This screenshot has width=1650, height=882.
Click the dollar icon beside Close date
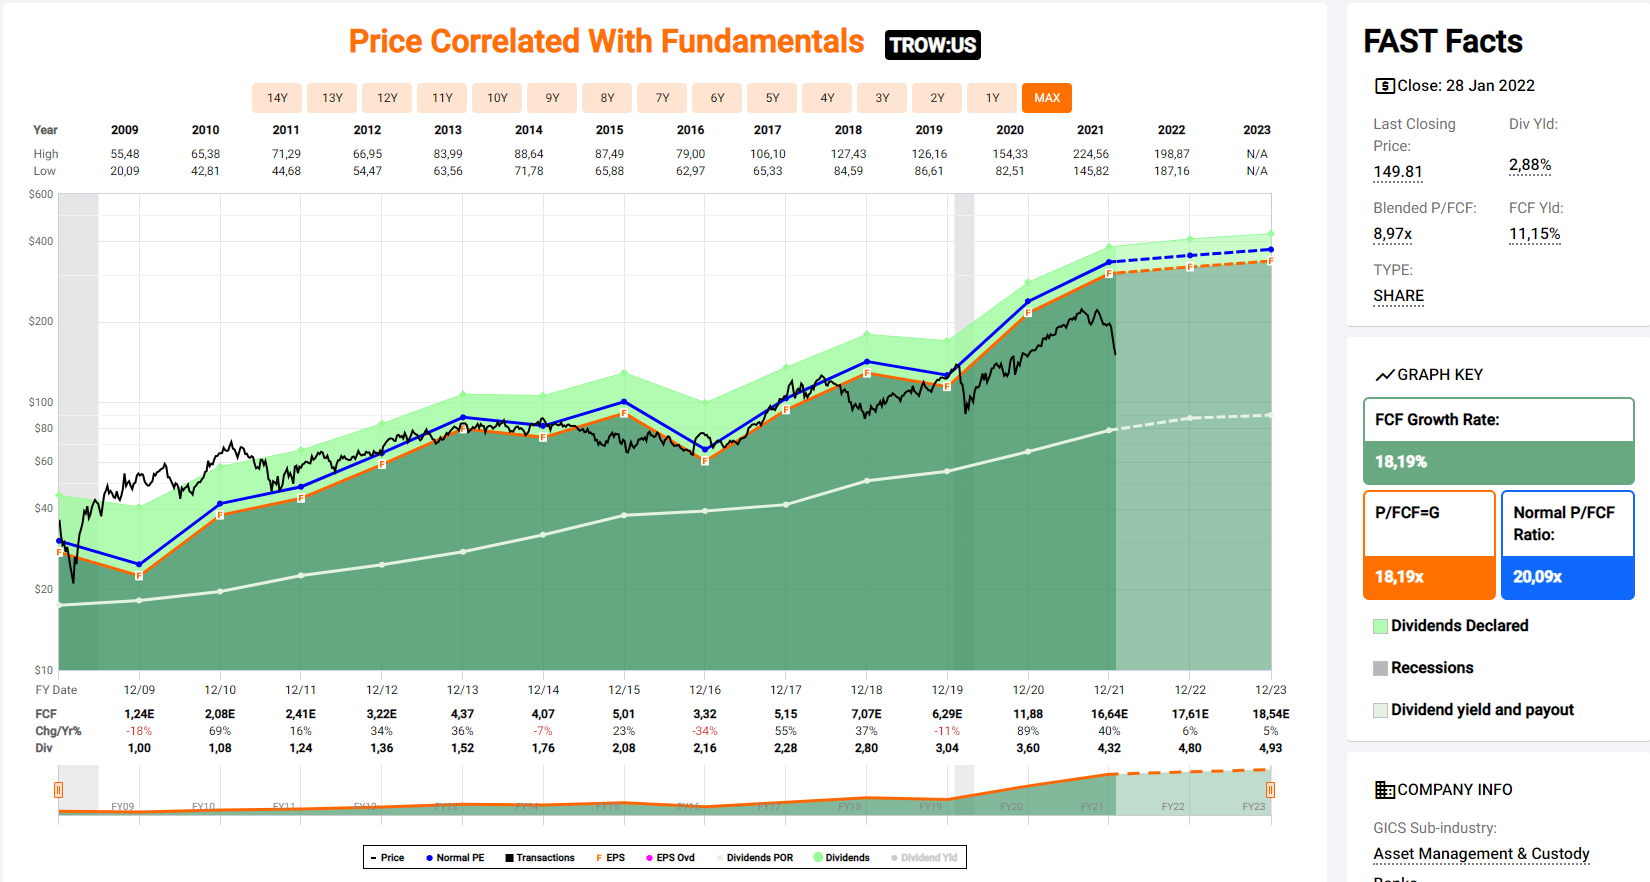click(1384, 86)
